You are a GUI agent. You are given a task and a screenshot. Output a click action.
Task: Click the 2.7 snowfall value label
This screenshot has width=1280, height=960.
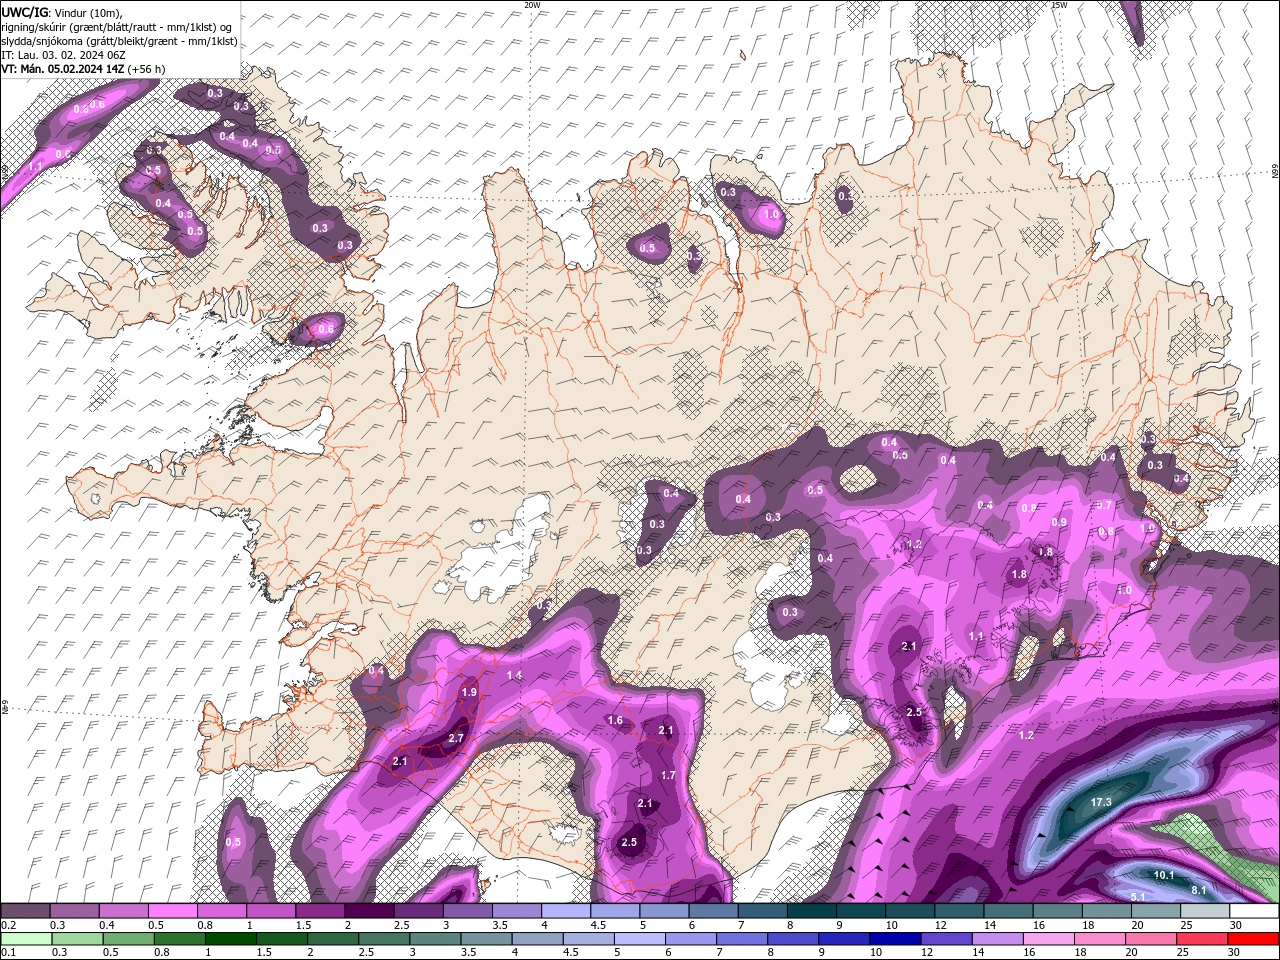click(x=456, y=738)
